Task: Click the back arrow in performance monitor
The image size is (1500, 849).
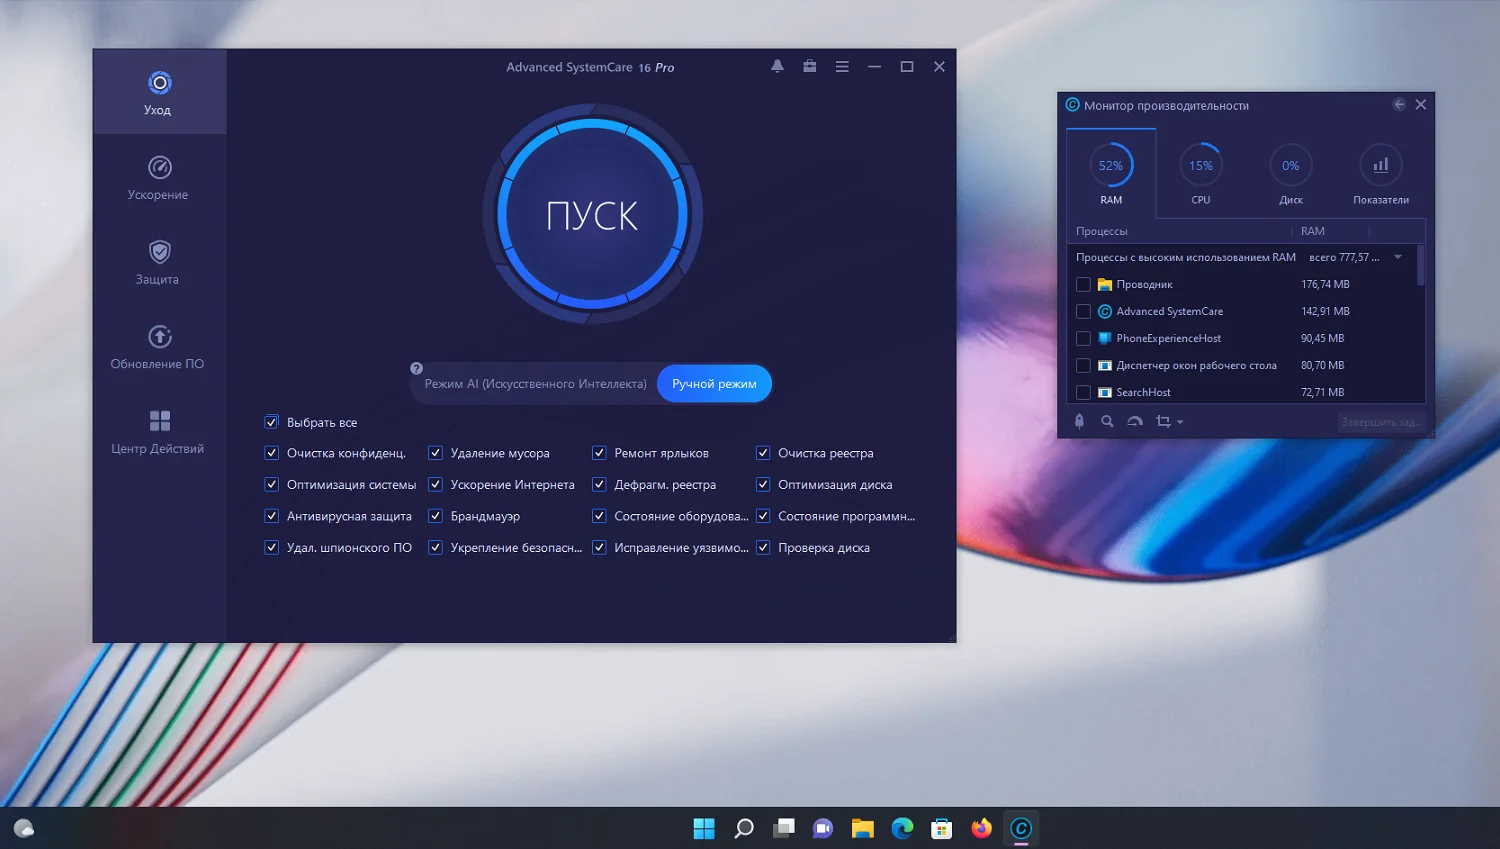Action: [1399, 105]
